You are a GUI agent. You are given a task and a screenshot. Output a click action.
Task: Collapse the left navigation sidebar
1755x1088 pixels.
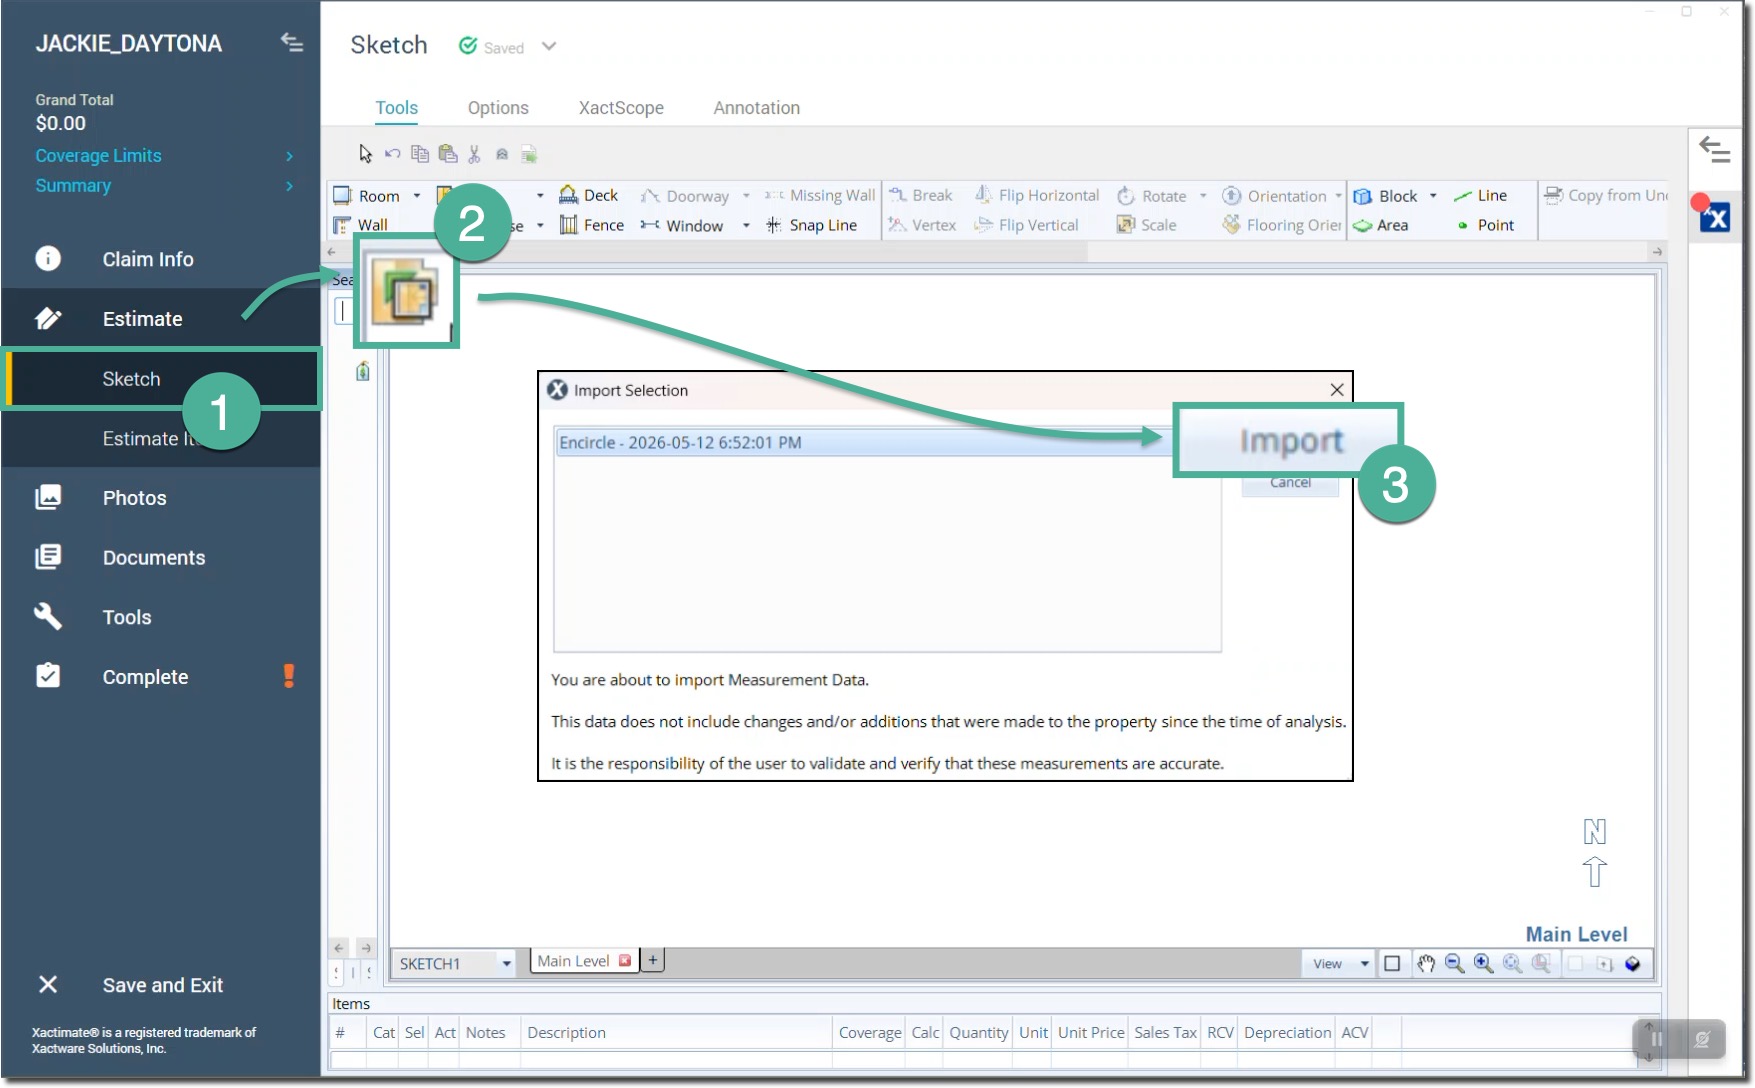coord(291,42)
